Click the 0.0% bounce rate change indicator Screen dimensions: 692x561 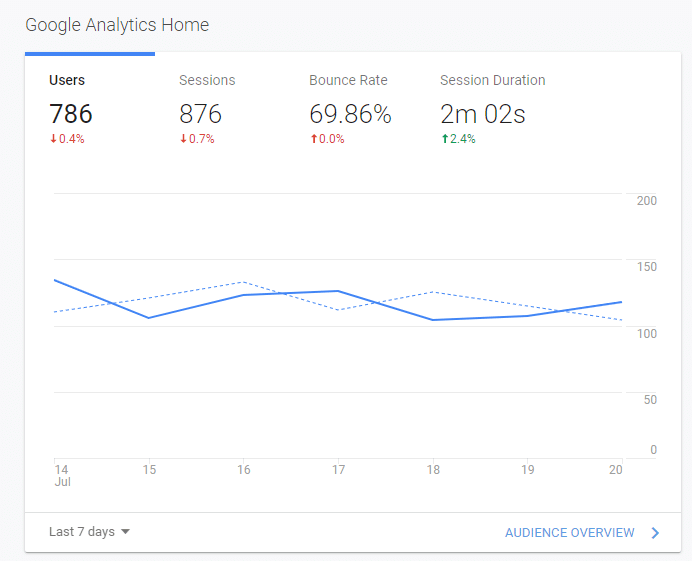327,139
